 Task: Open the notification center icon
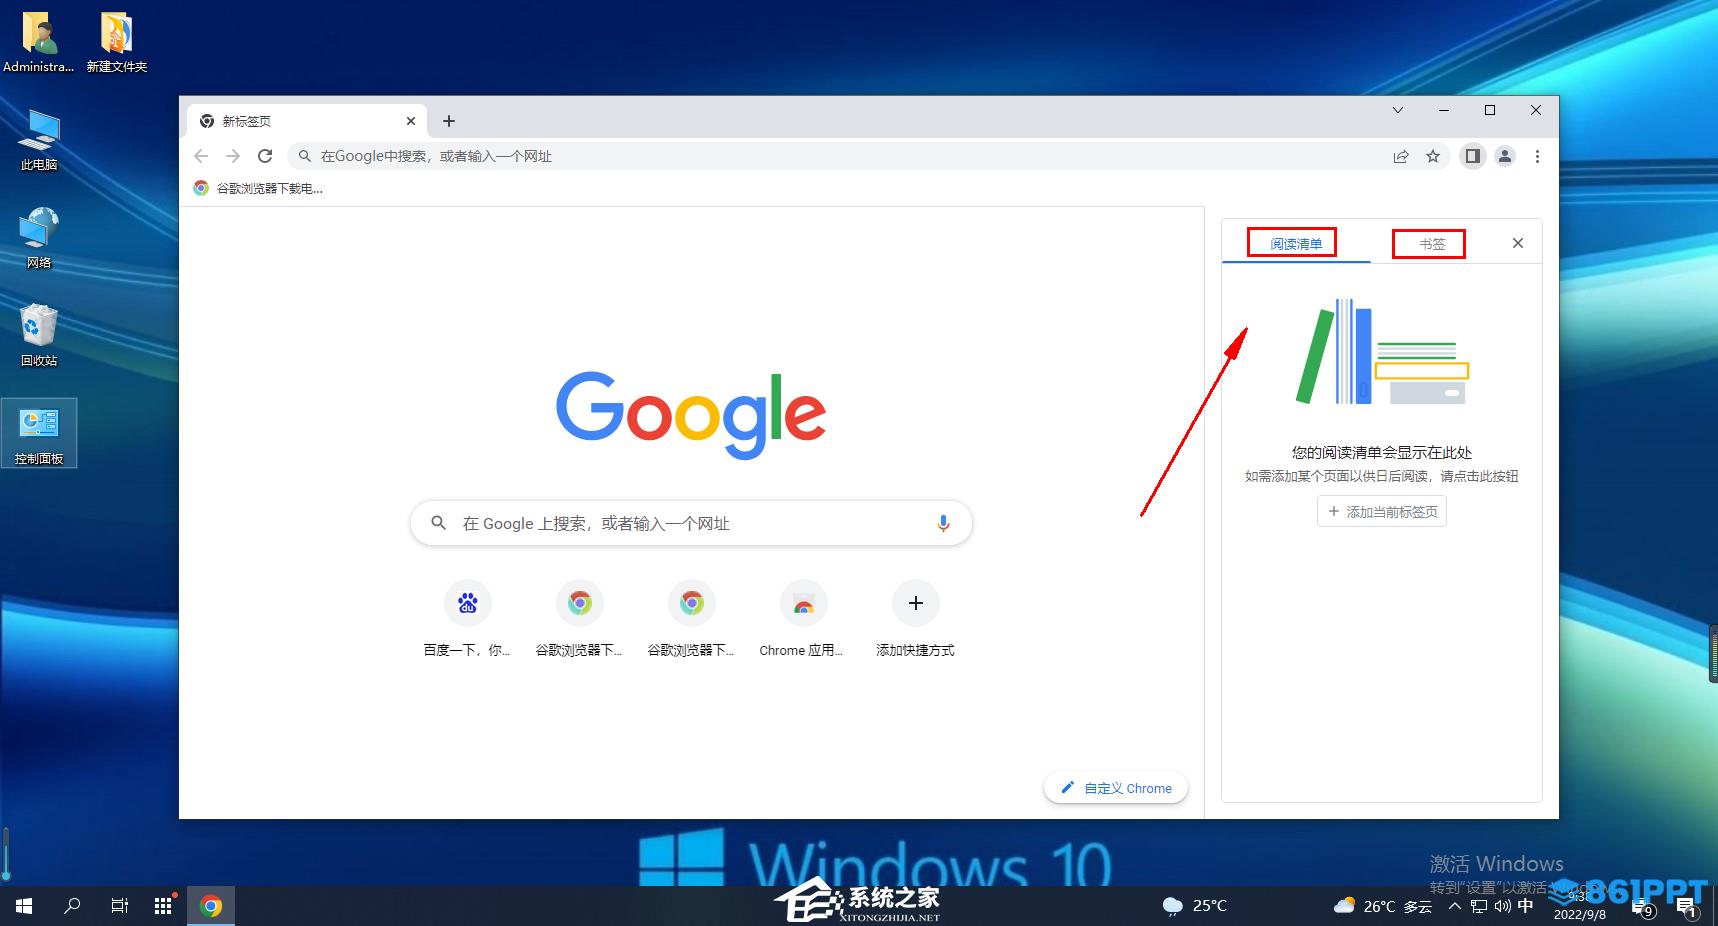1686,908
